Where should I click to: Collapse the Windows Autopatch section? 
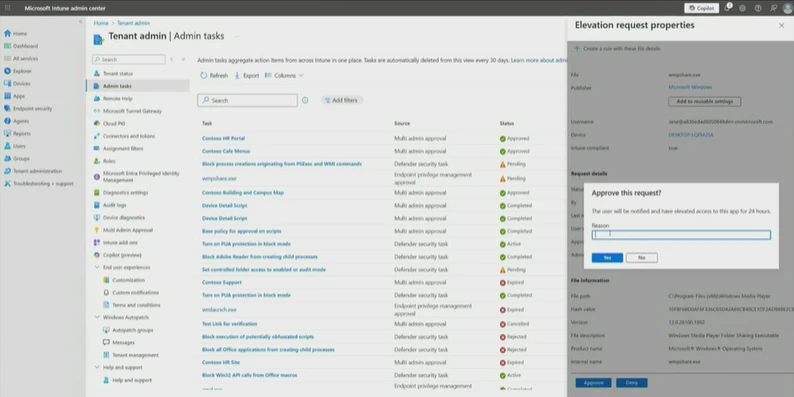(97, 317)
